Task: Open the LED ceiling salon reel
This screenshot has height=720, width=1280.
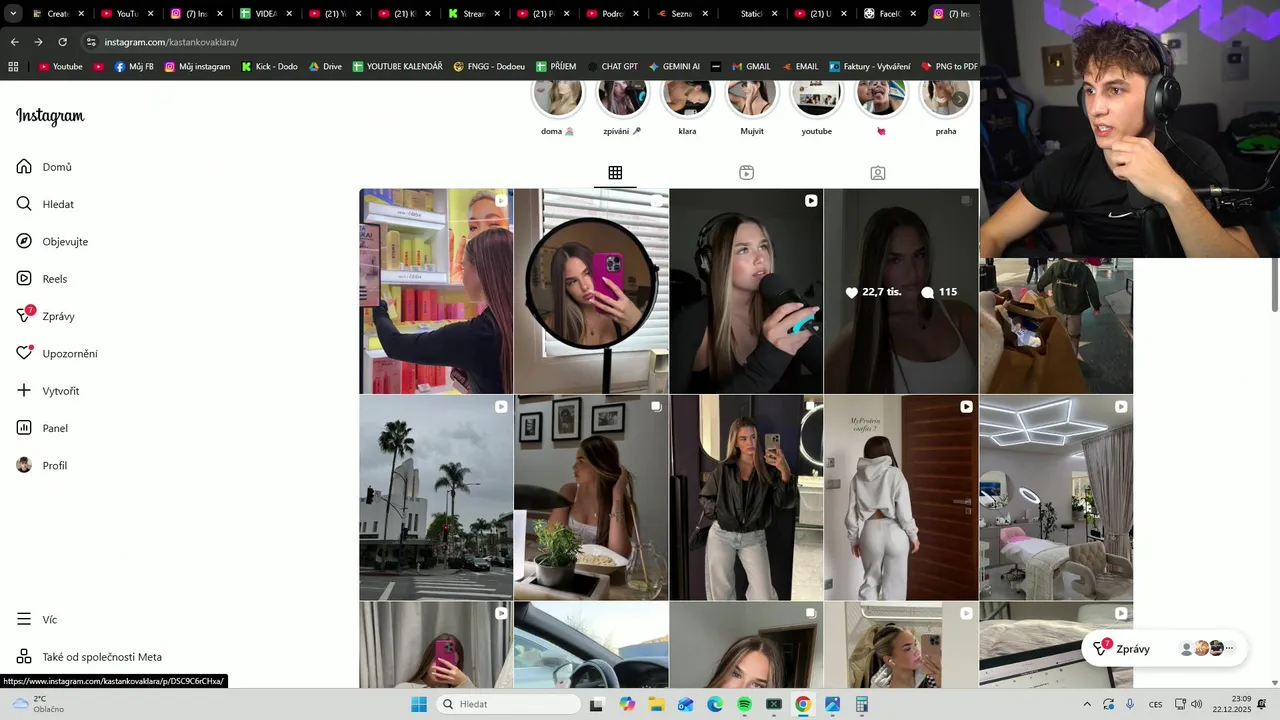Action: (x=1056, y=497)
